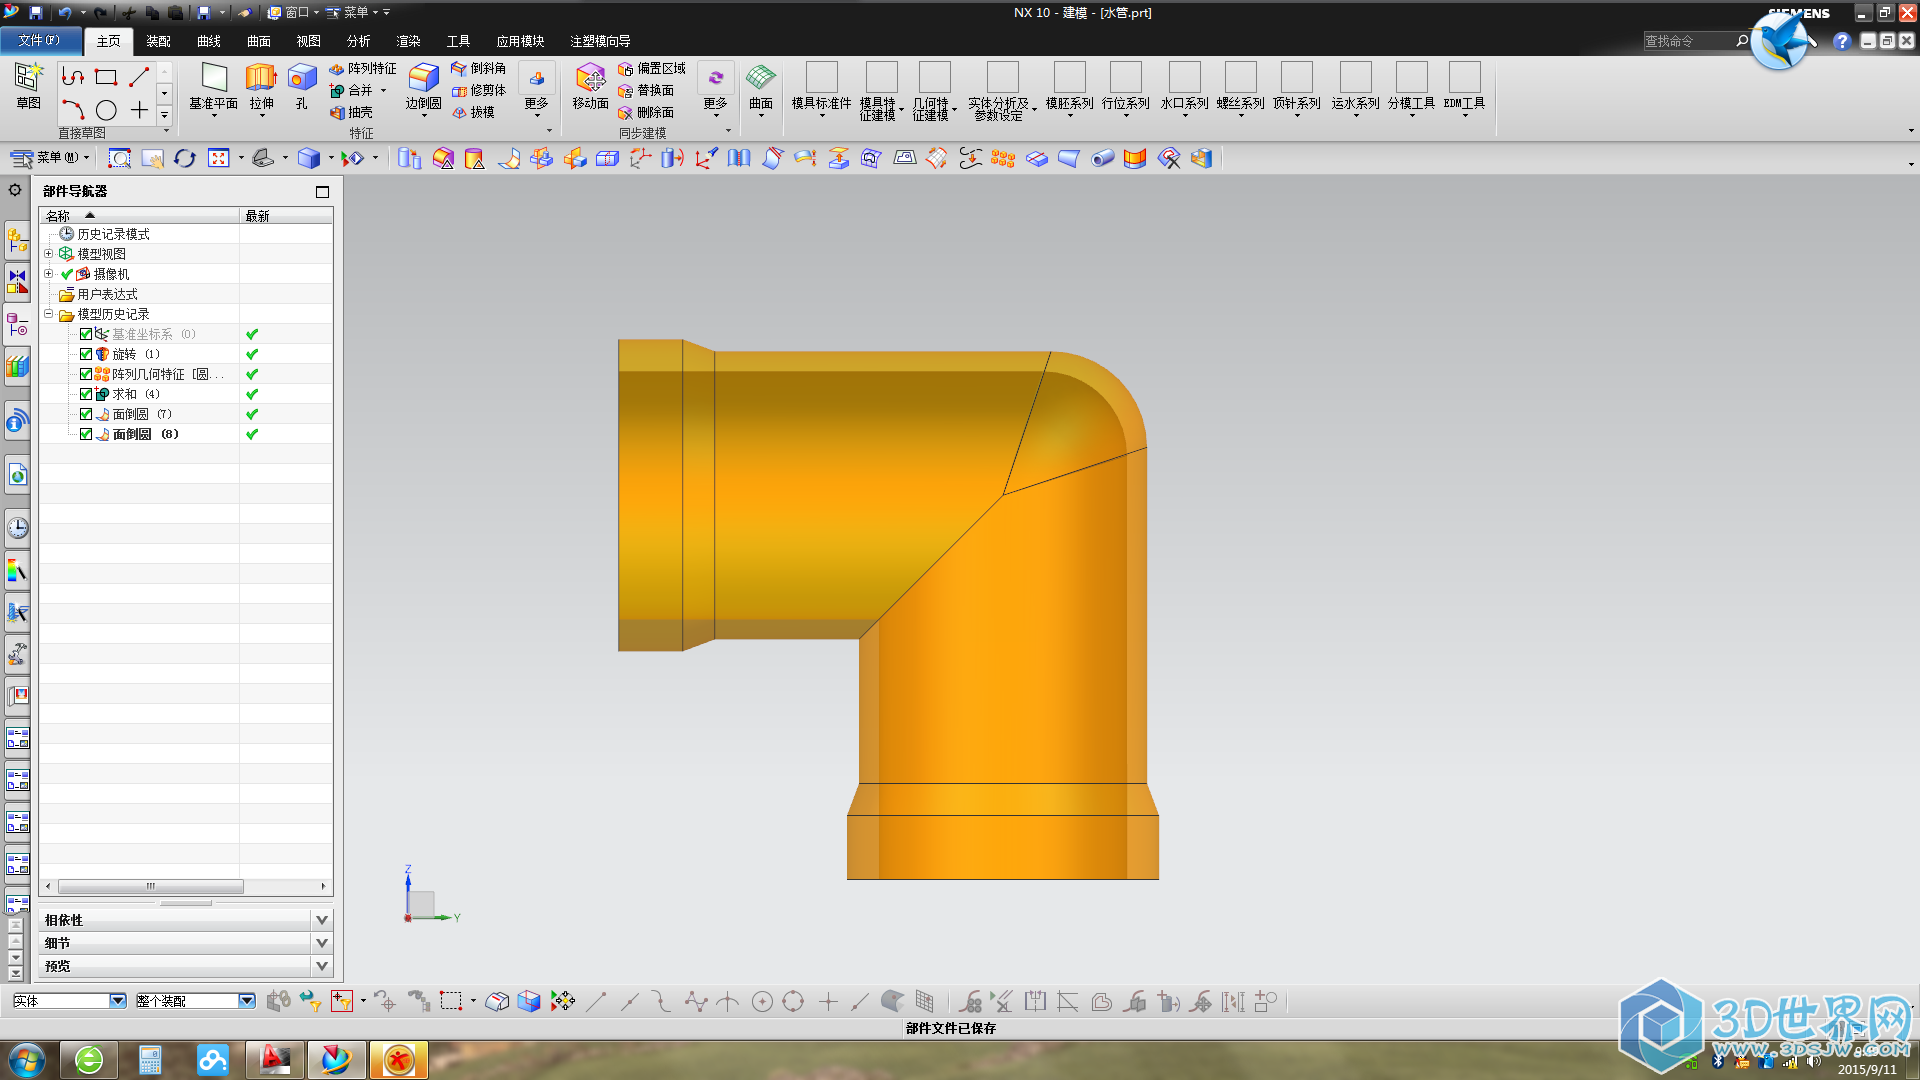Select the Datum Plane (基准平面) tool
This screenshot has width=1920, height=1080.
click(213, 87)
